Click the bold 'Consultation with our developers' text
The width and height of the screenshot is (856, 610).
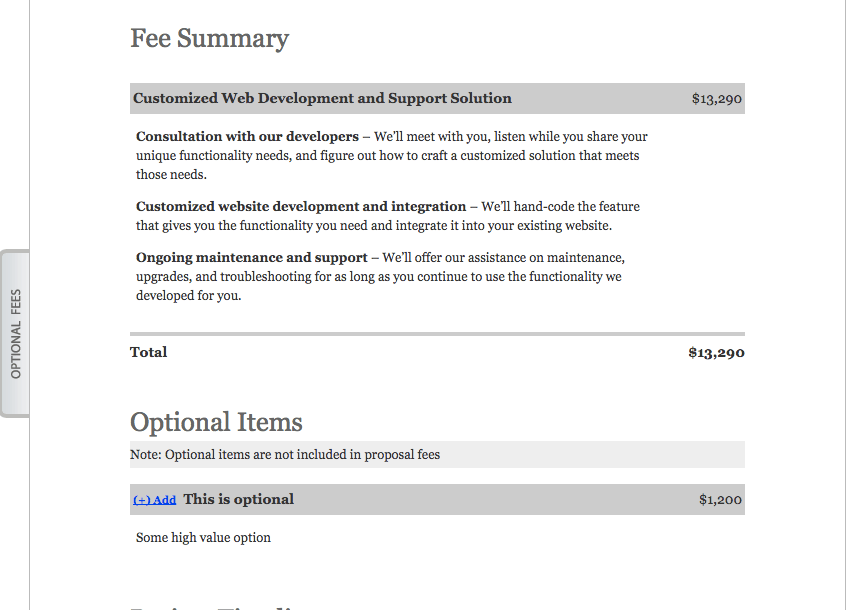247,136
